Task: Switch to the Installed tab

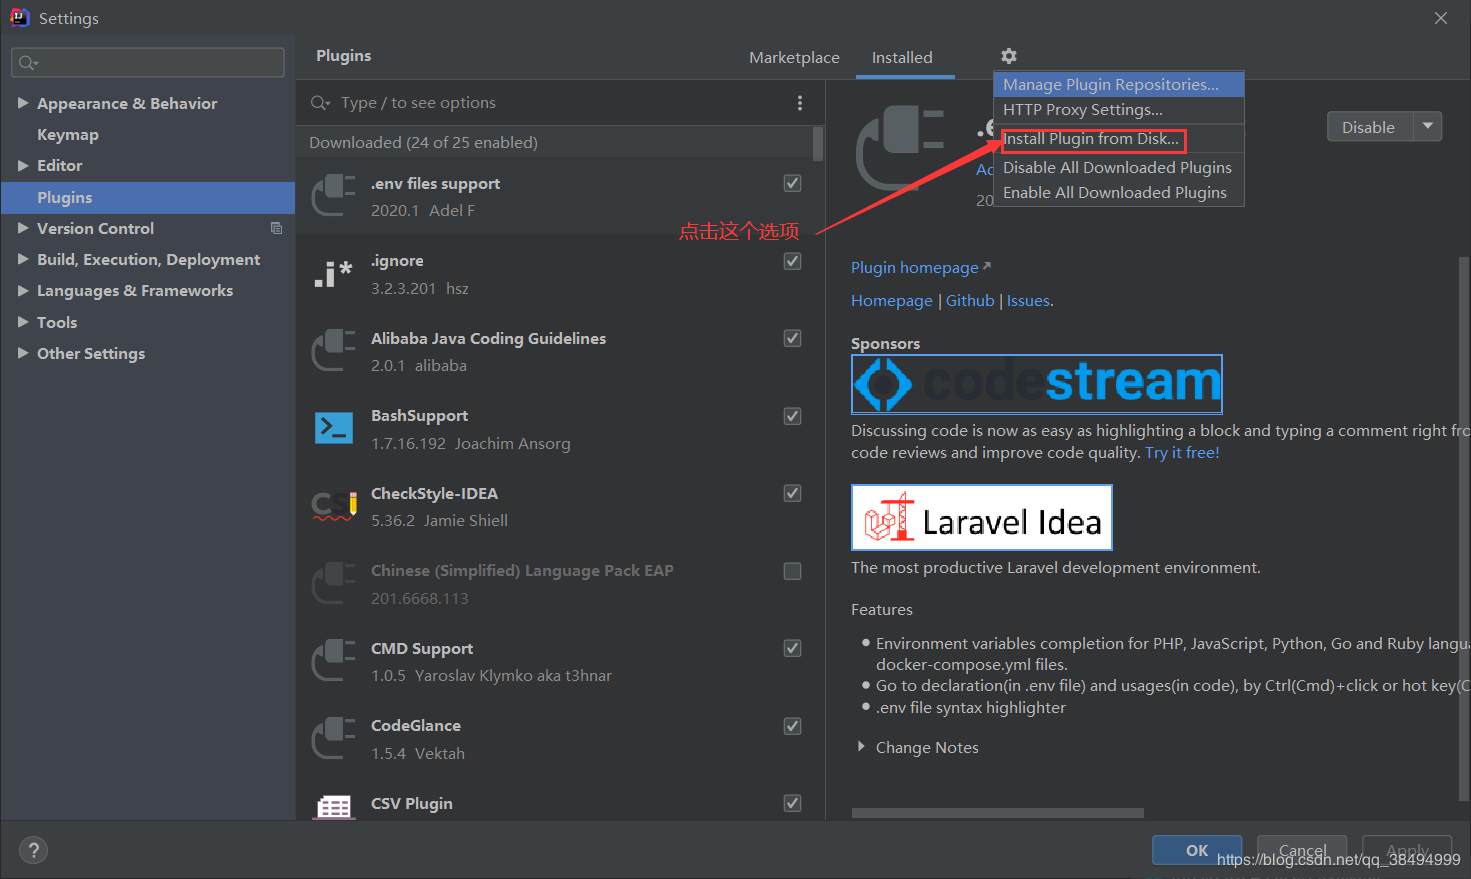Action: click(902, 58)
